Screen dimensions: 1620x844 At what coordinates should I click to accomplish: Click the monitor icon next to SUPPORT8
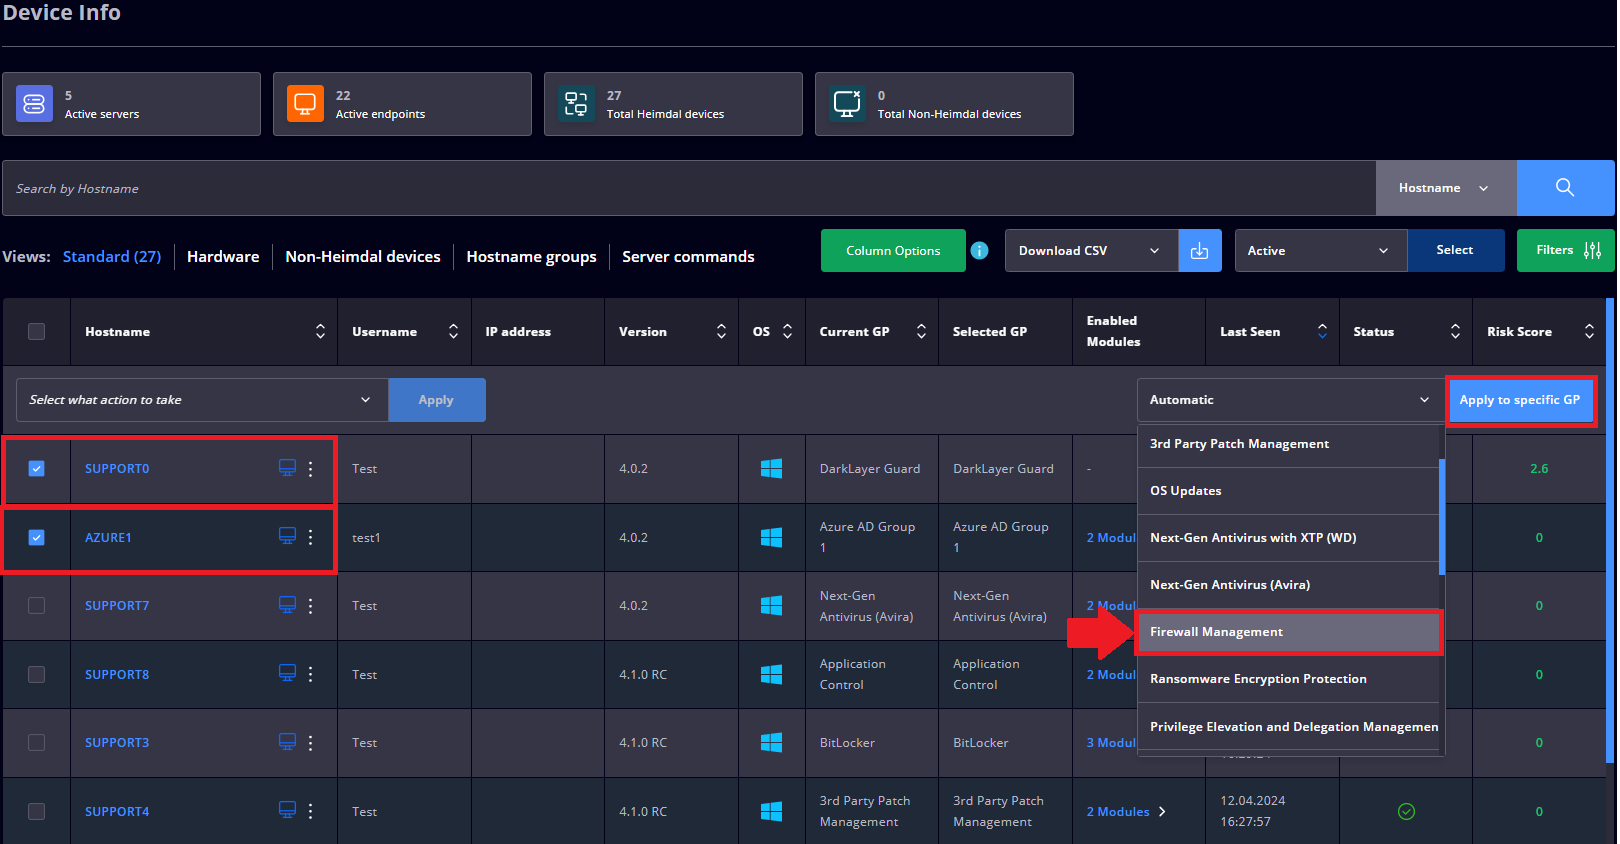coord(287,673)
